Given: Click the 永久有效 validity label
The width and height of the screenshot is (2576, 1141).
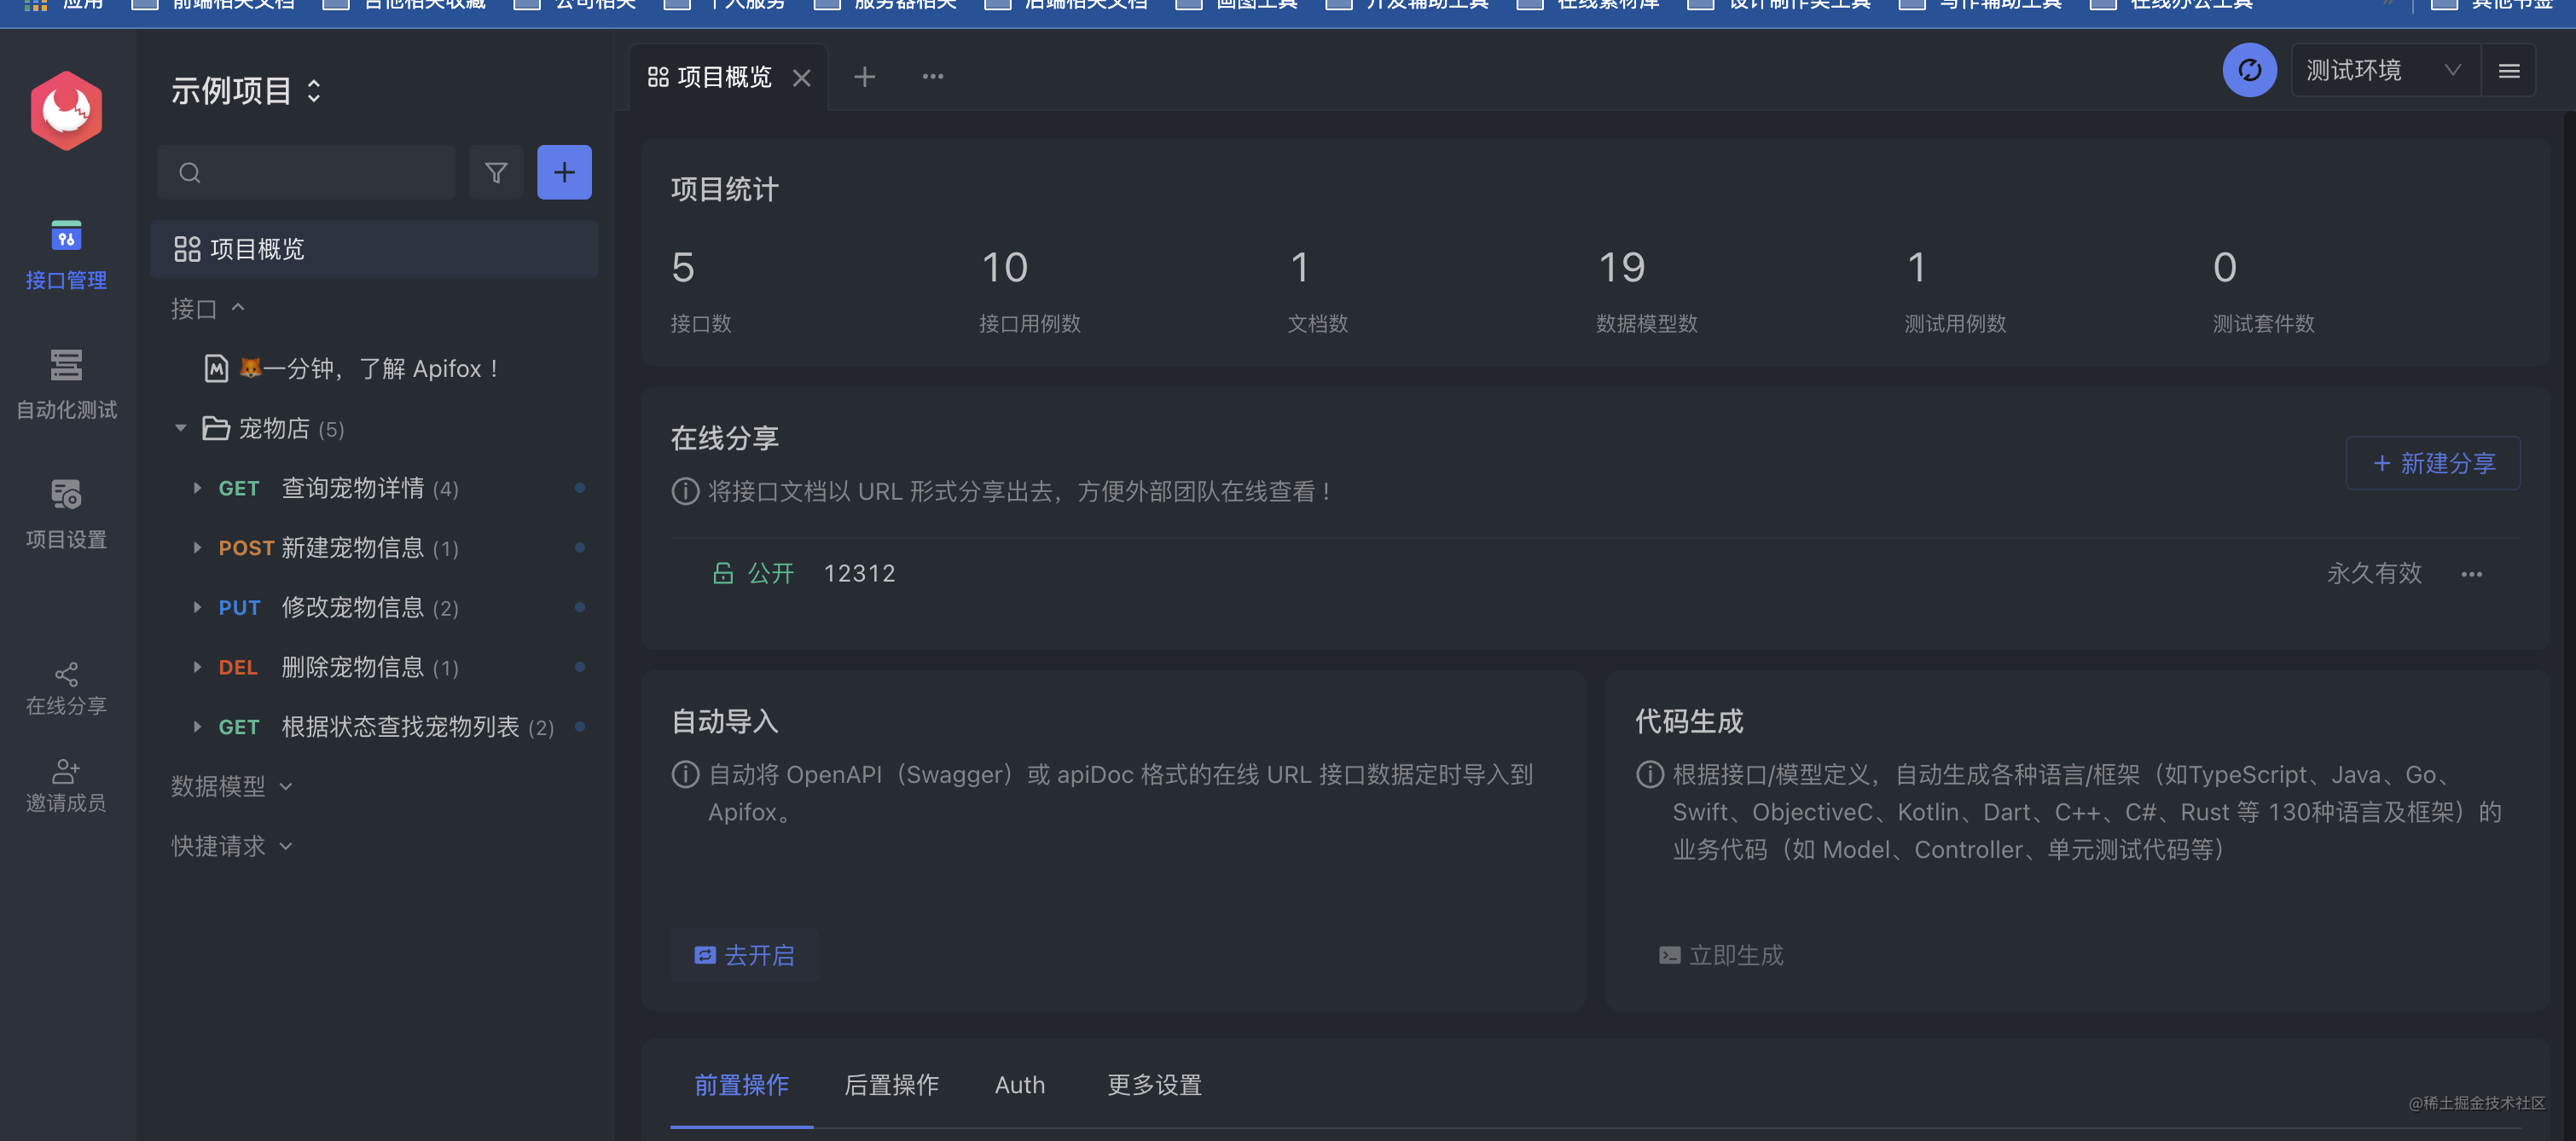Looking at the screenshot, I should 2374,573.
